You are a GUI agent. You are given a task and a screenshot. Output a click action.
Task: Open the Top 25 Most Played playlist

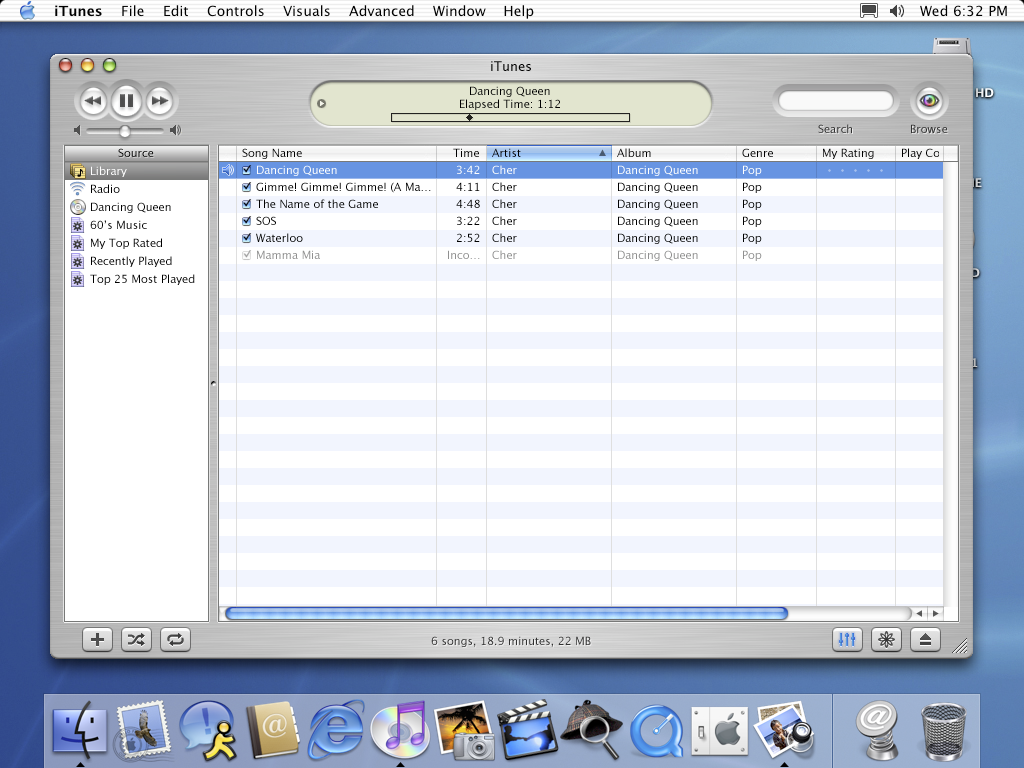136,279
